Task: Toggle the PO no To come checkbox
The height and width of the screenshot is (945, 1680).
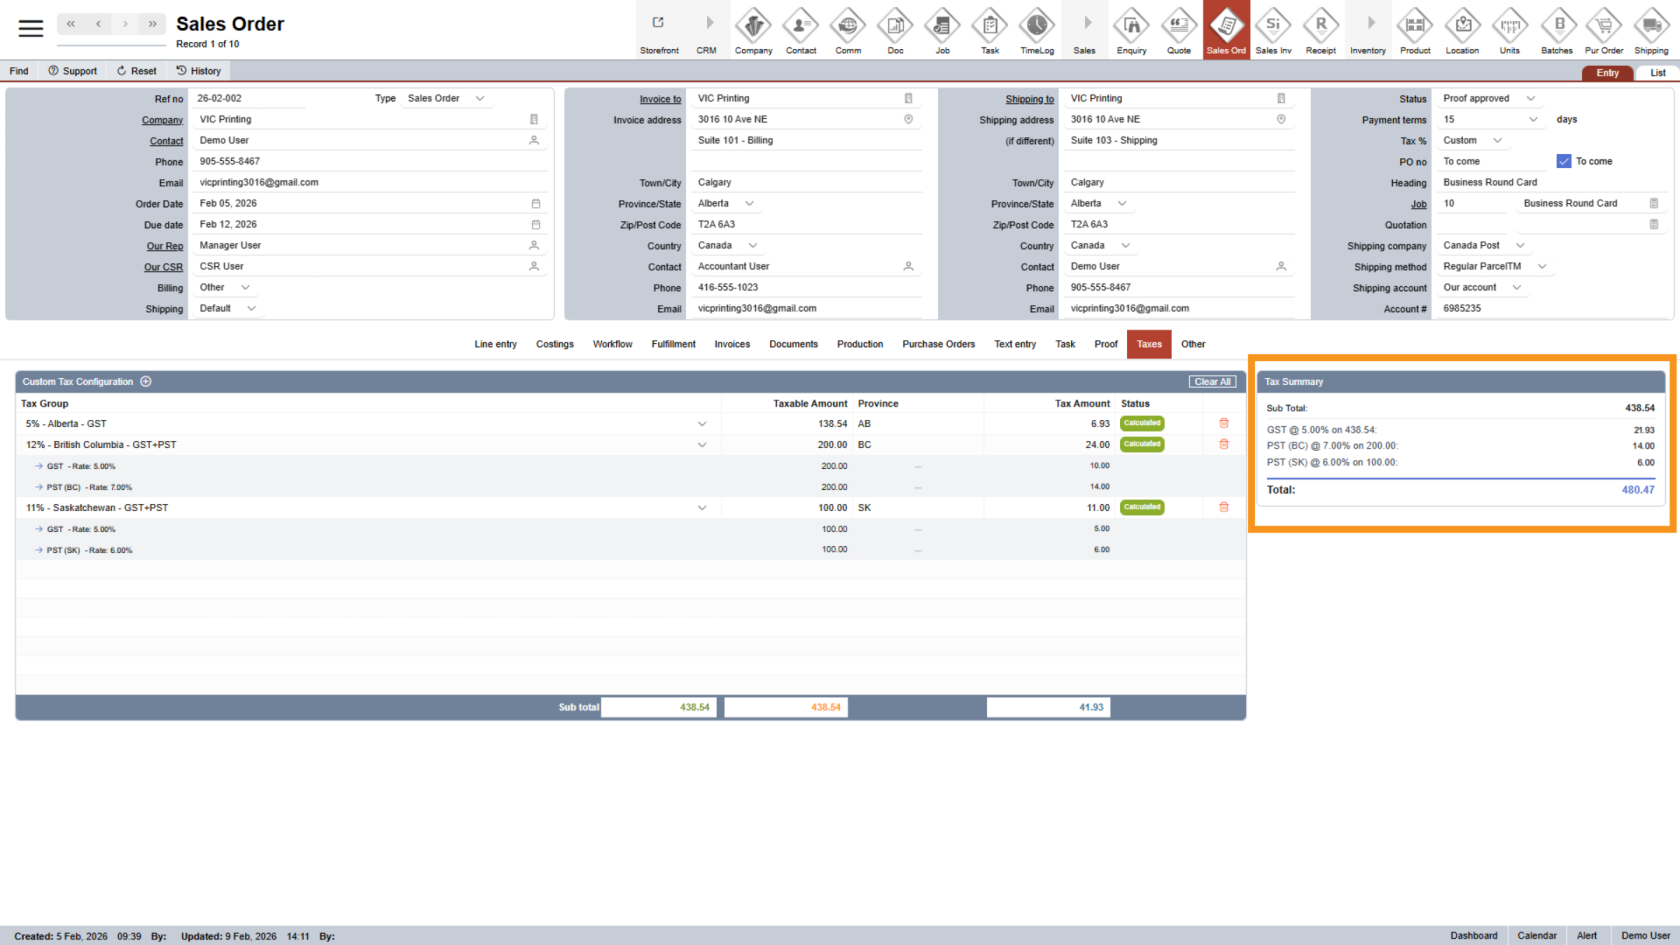Action: click(x=1563, y=161)
